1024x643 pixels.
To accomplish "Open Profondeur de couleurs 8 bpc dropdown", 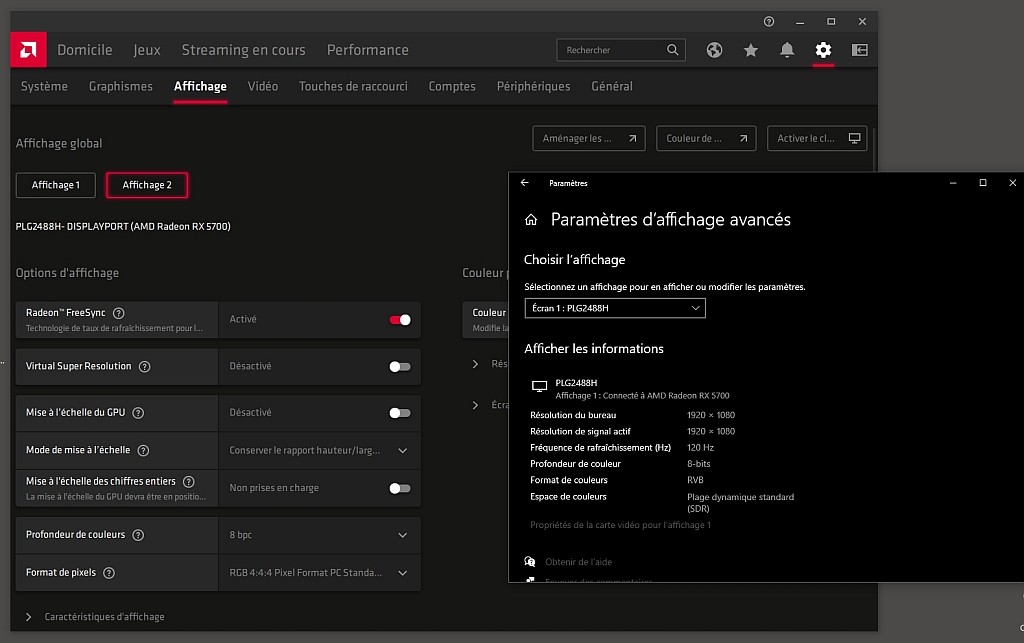I will click(x=320, y=535).
